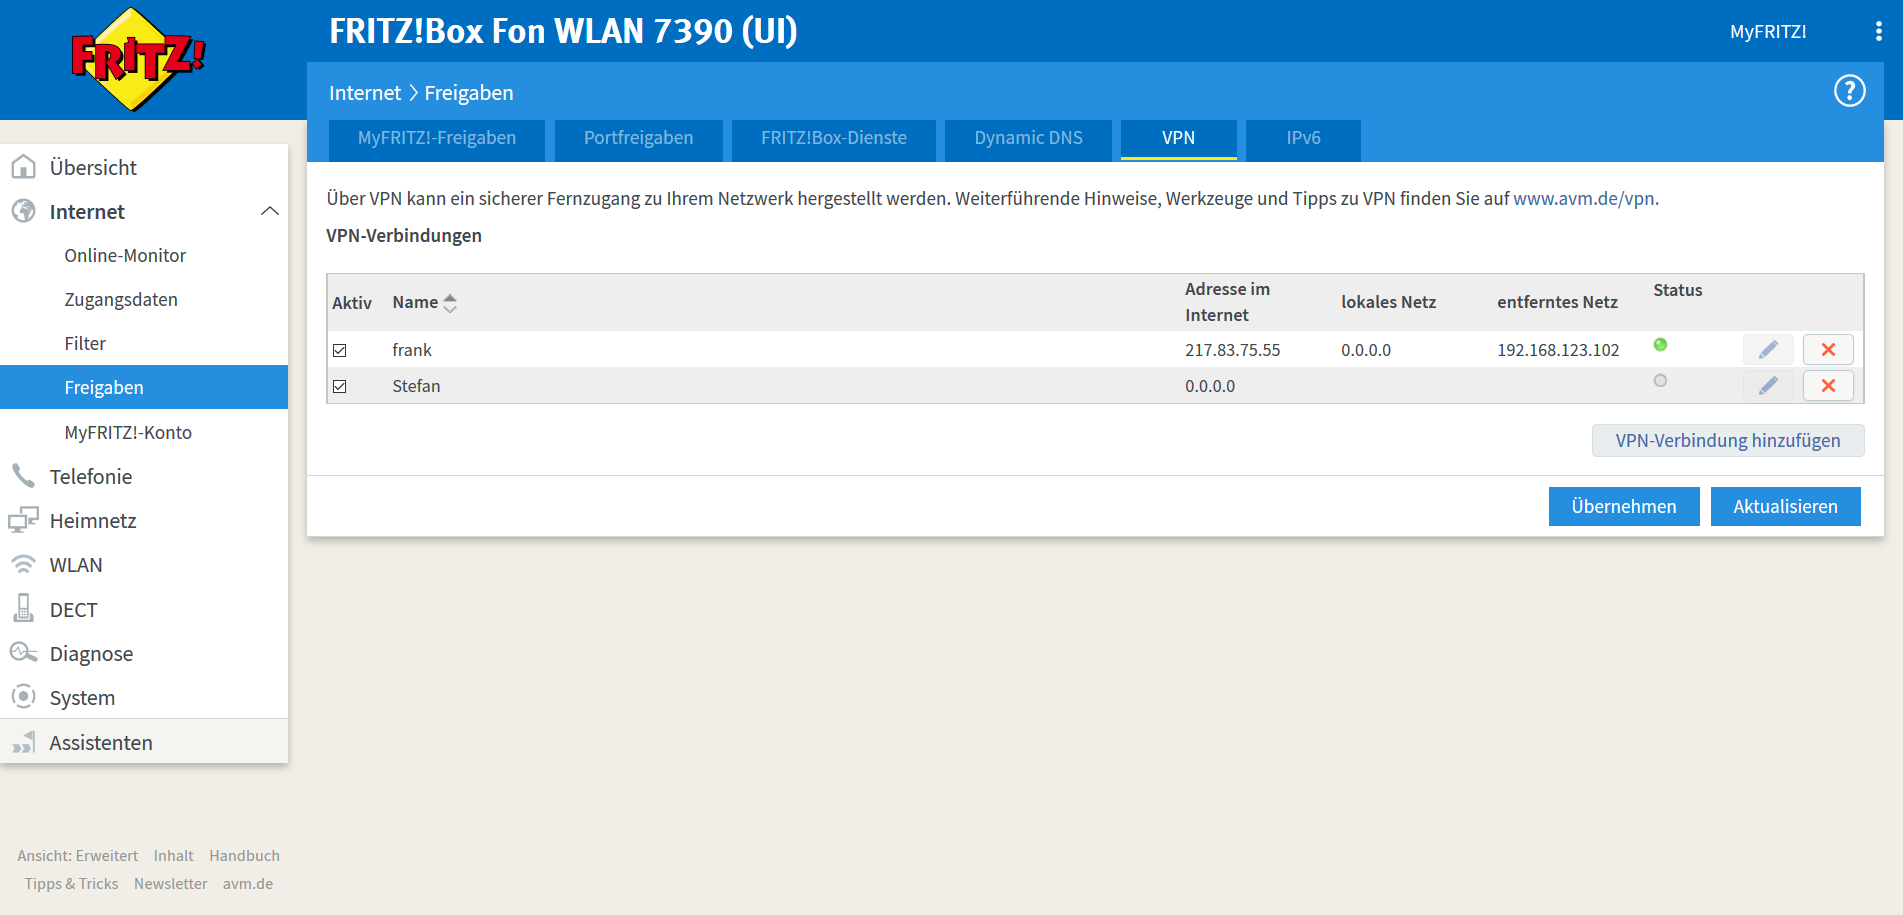Click the FRITZ! logo
The width and height of the screenshot is (1903, 915).
[x=137, y=59]
